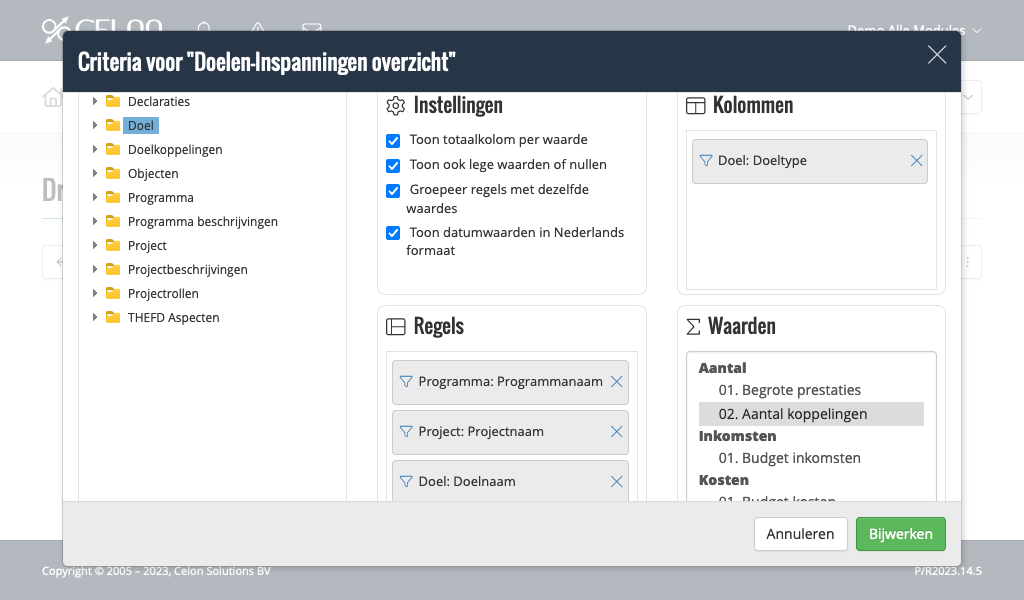Uncheck Toon totaalkolom per waarde
Image resolution: width=1024 pixels, height=600 pixels.
pos(393,141)
